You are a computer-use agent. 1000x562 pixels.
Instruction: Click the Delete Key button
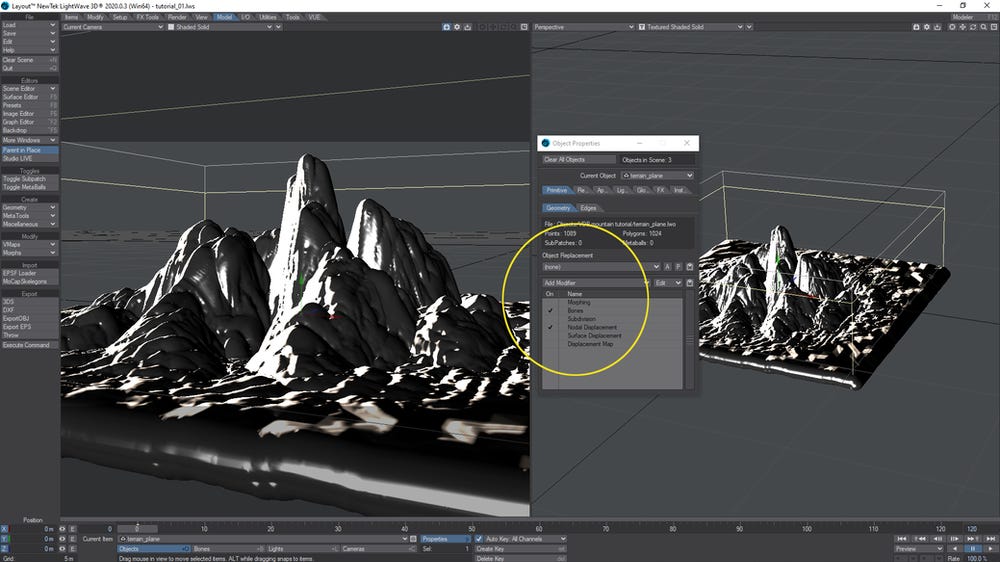[520, 558]
